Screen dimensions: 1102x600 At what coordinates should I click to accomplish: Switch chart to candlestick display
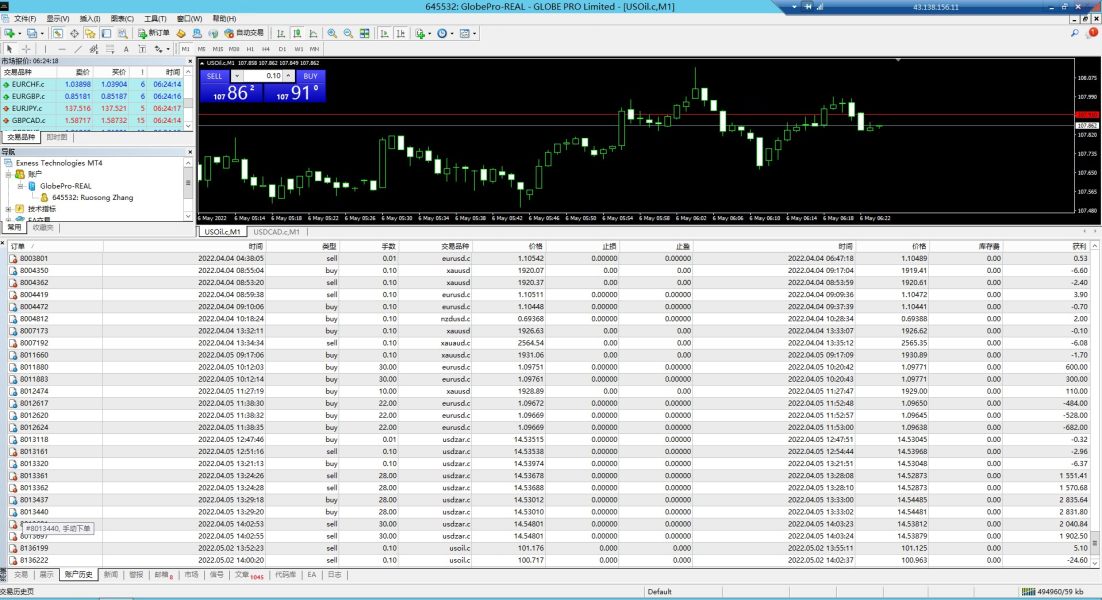295,33
